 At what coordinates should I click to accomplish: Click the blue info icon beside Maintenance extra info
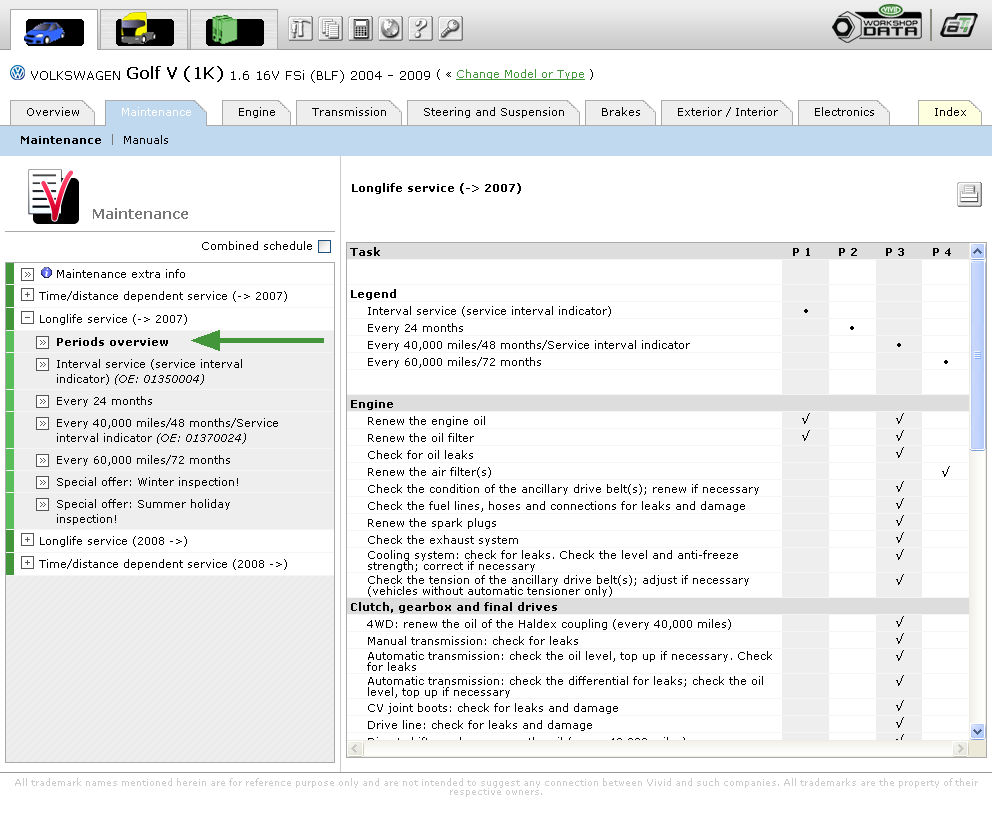[46, 273]
